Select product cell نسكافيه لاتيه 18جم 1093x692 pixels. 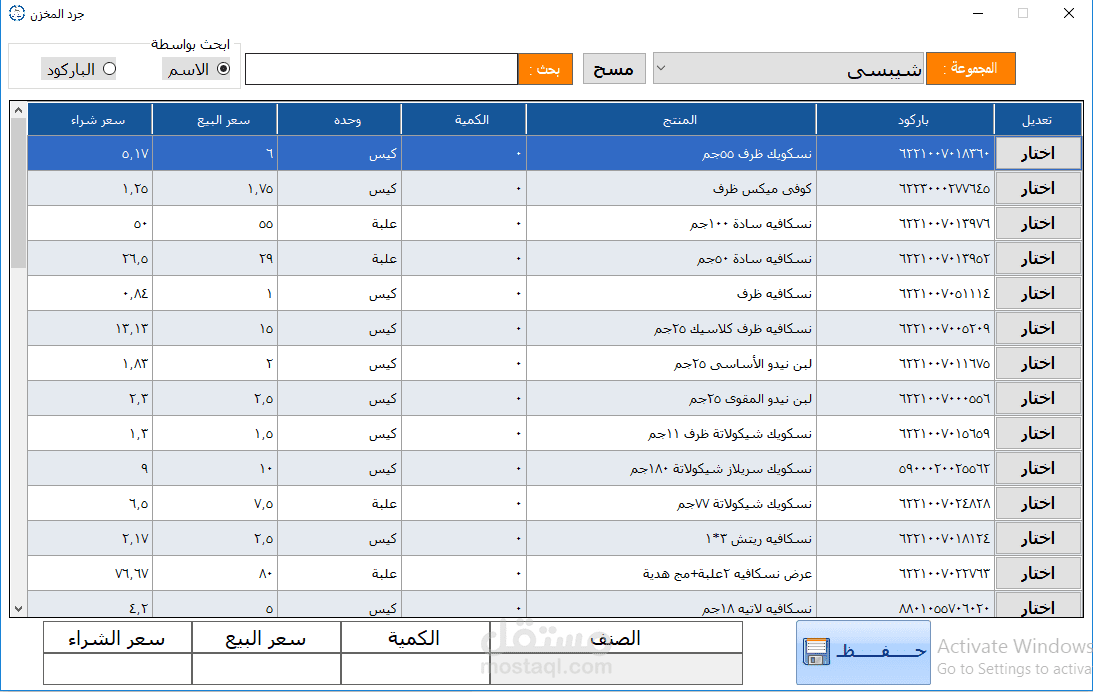[671, 604]
